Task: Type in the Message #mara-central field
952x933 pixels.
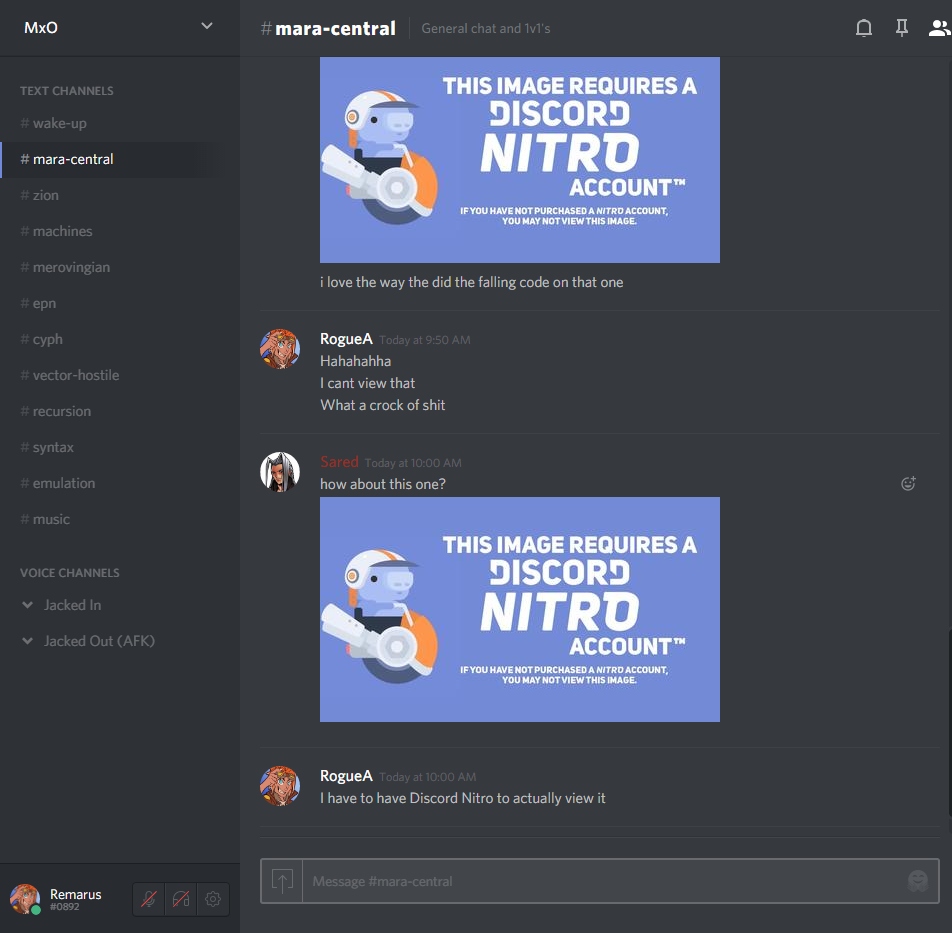Action: pyautogui.click(x=600, y=881)
